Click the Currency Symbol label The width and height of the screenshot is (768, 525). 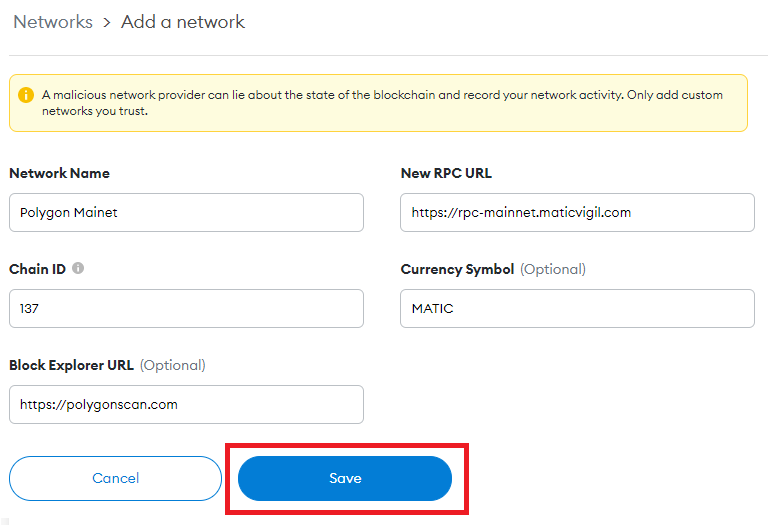tap(457, 269)
